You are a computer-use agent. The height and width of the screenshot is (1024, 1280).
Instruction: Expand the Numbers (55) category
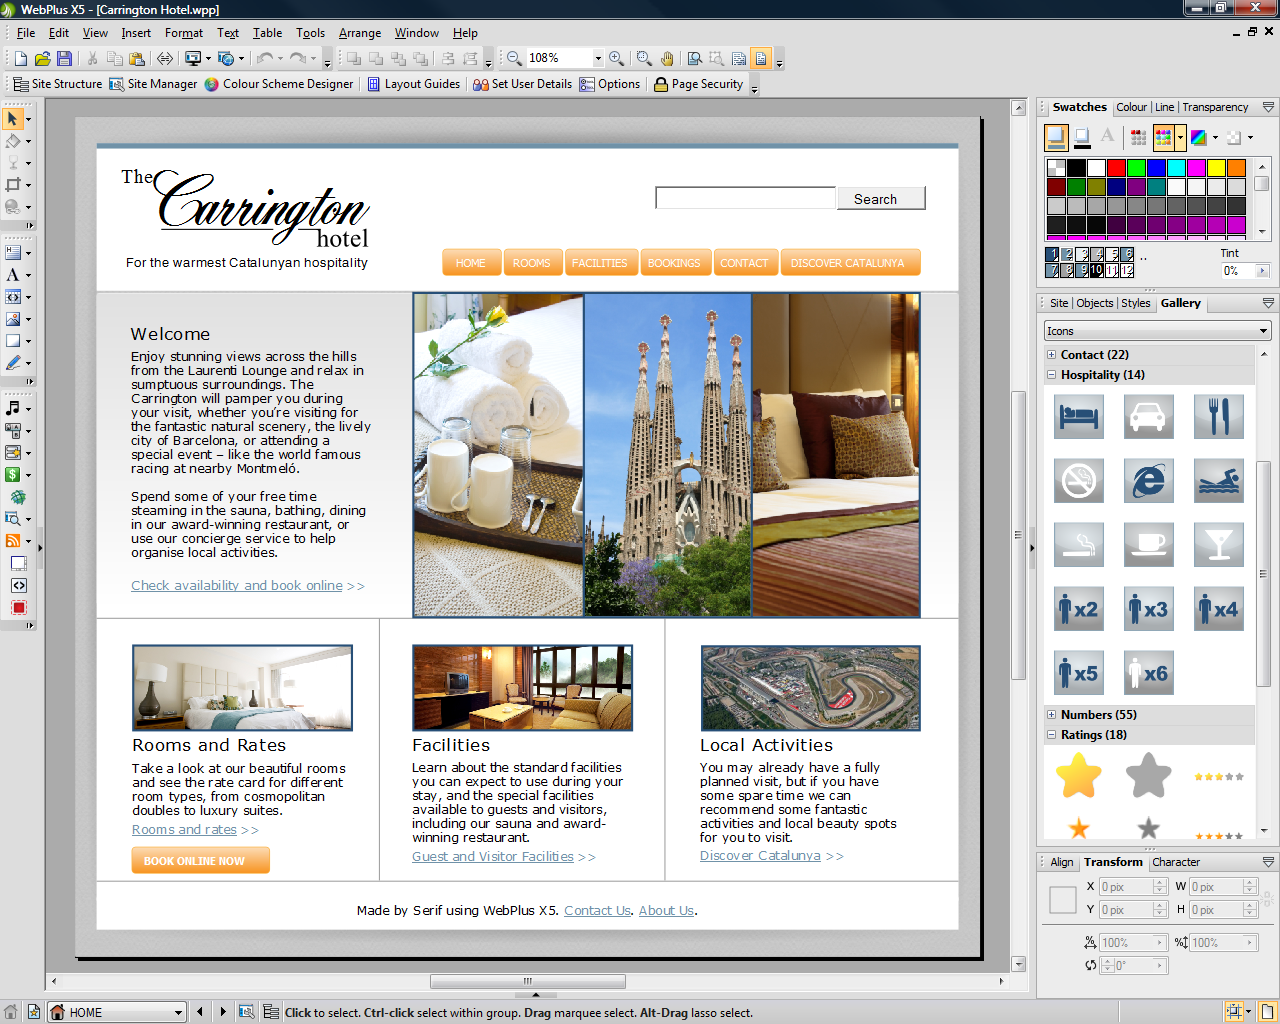tap(1051, 715)
